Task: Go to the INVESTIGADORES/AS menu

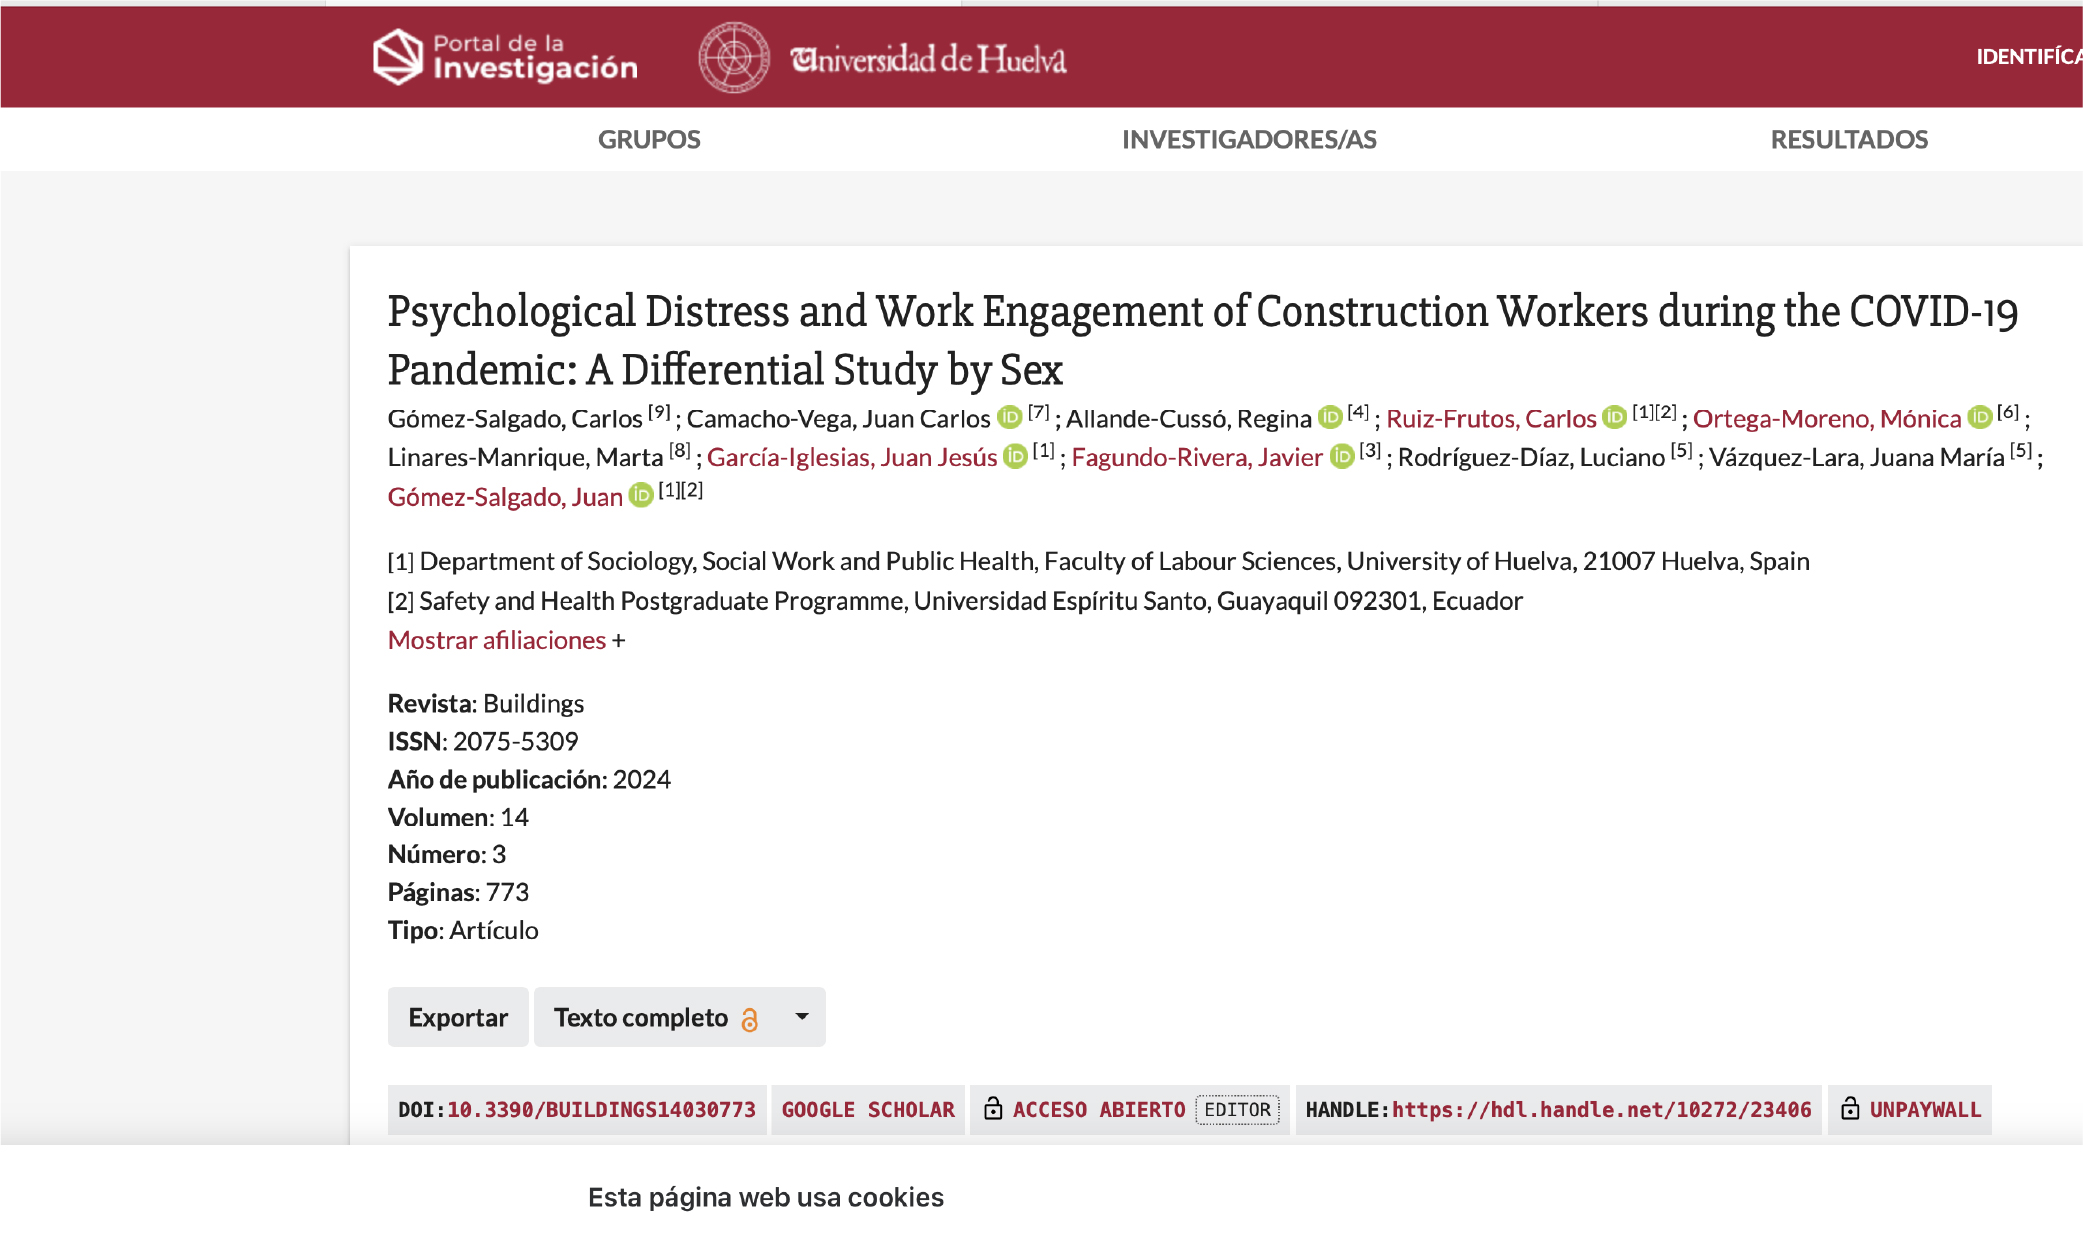Action: point(1249,139)
